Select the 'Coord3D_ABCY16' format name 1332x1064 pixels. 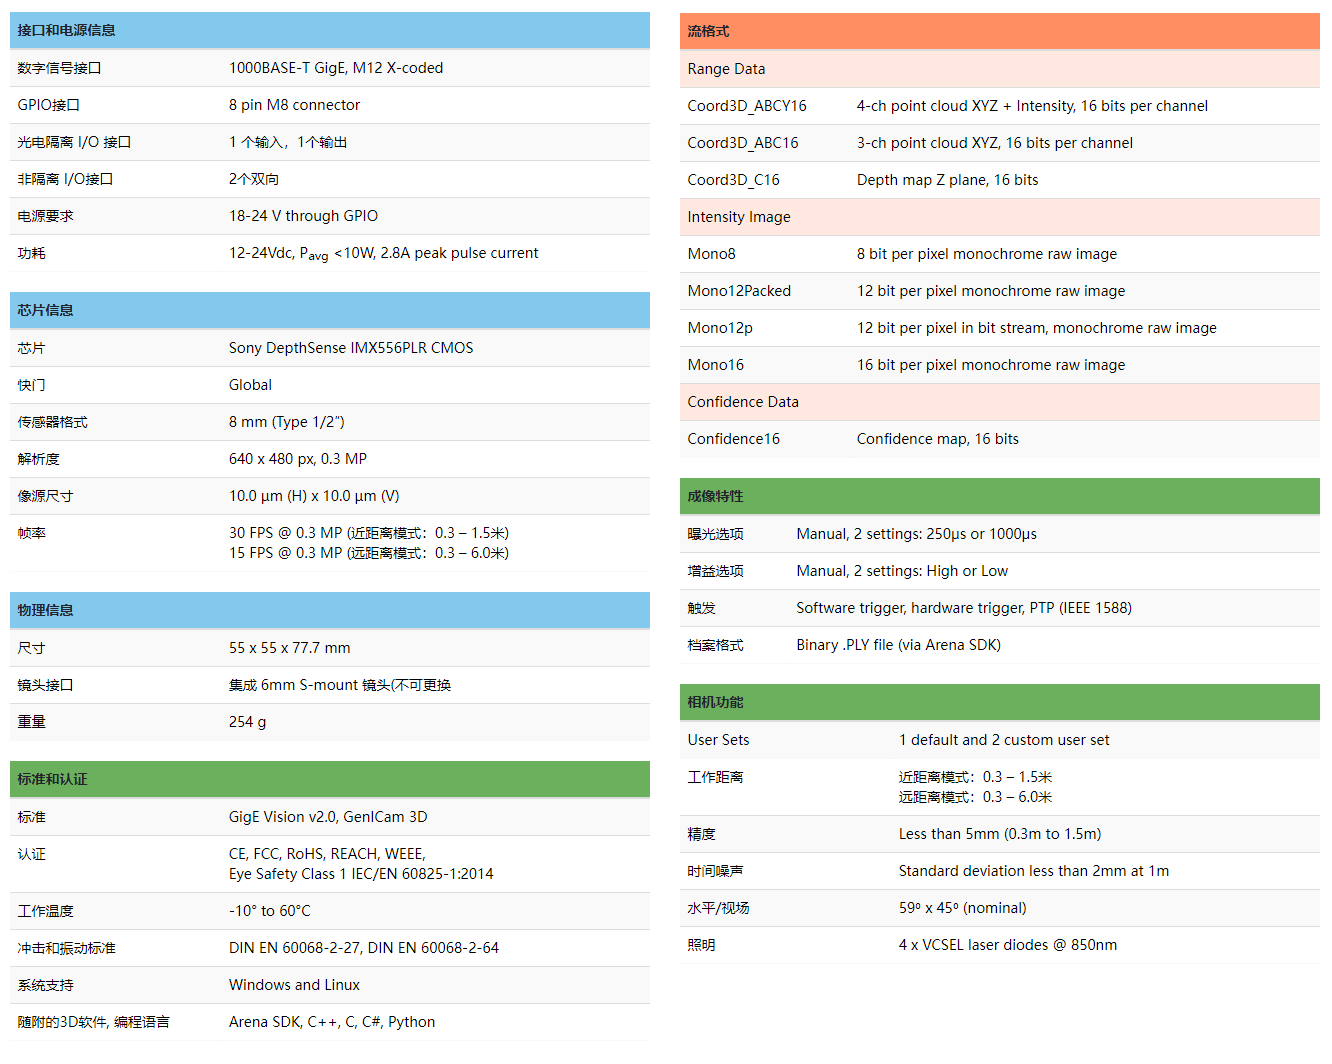pos(747,106)
